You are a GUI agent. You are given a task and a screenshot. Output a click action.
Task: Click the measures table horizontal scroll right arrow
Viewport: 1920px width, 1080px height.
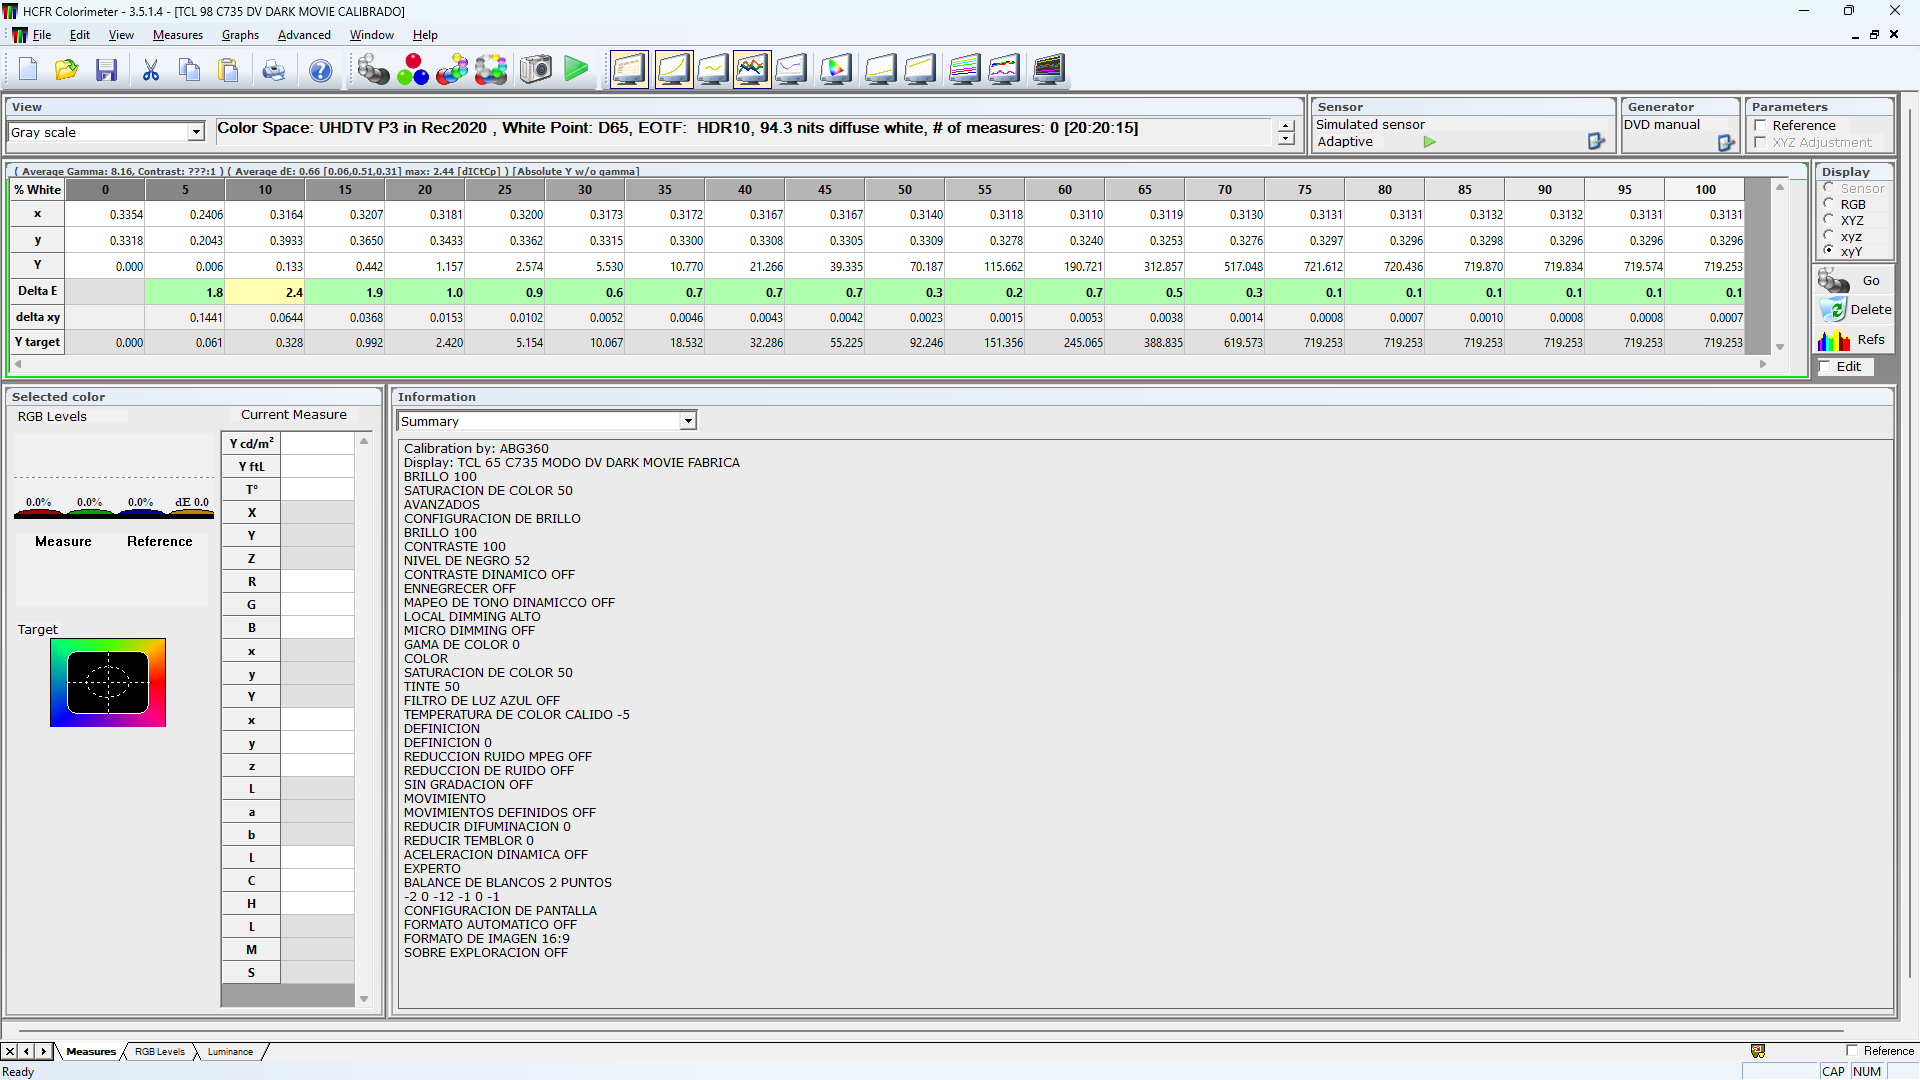point(1763,364)
